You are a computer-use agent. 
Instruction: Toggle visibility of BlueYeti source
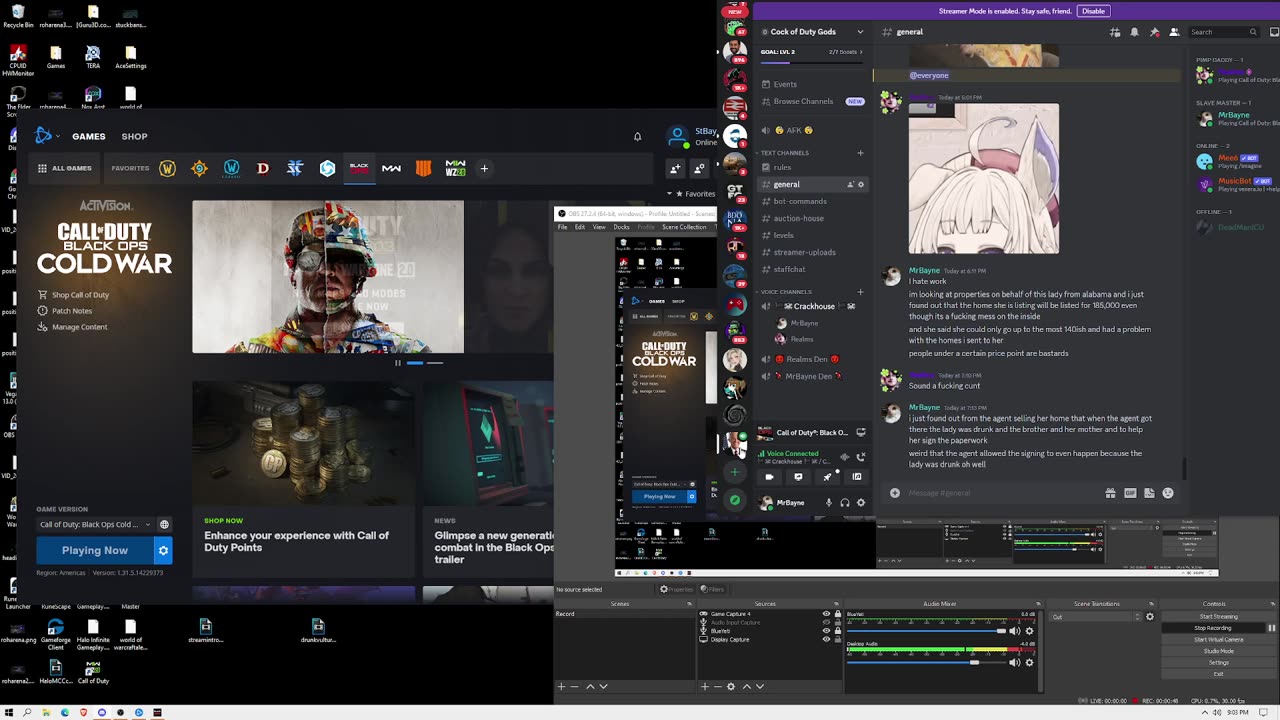pyautogui.click(x=826, y=631)
